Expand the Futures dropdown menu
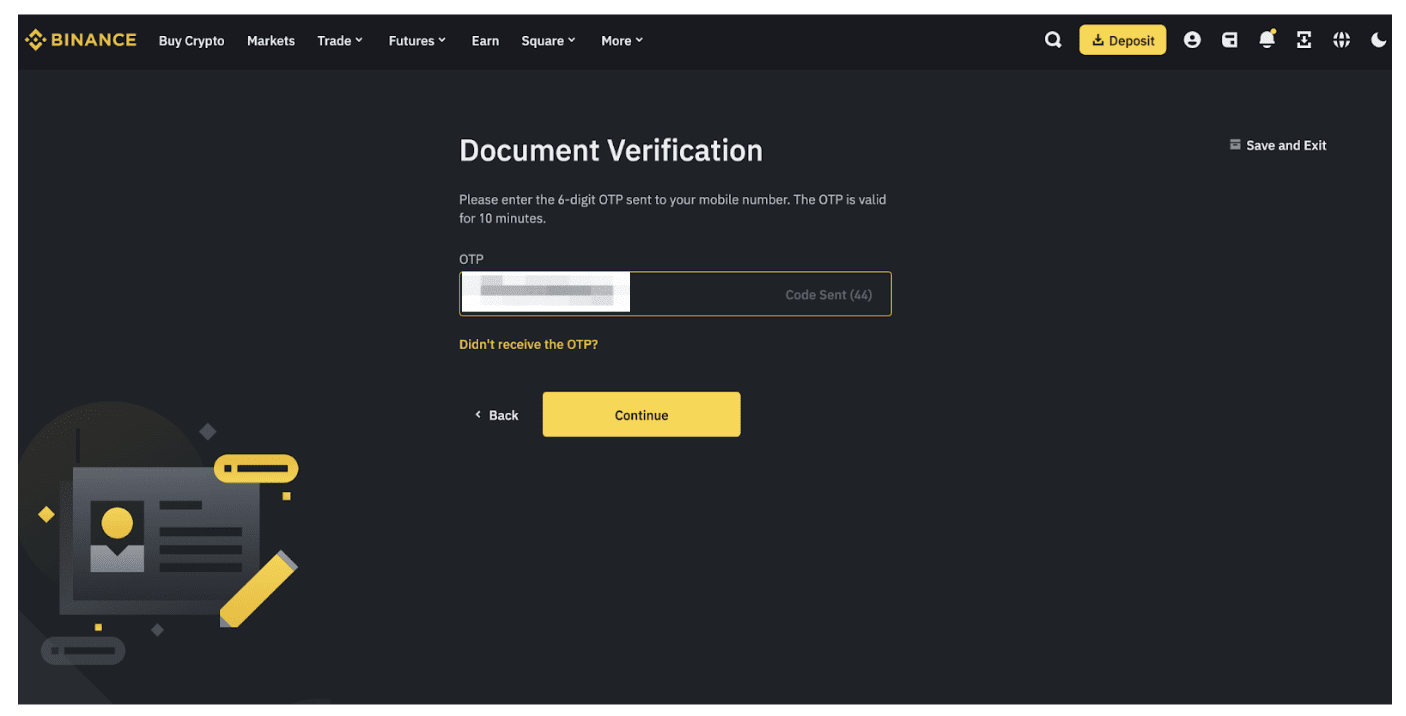The image size is (1406, 716). tap(417, 41)
